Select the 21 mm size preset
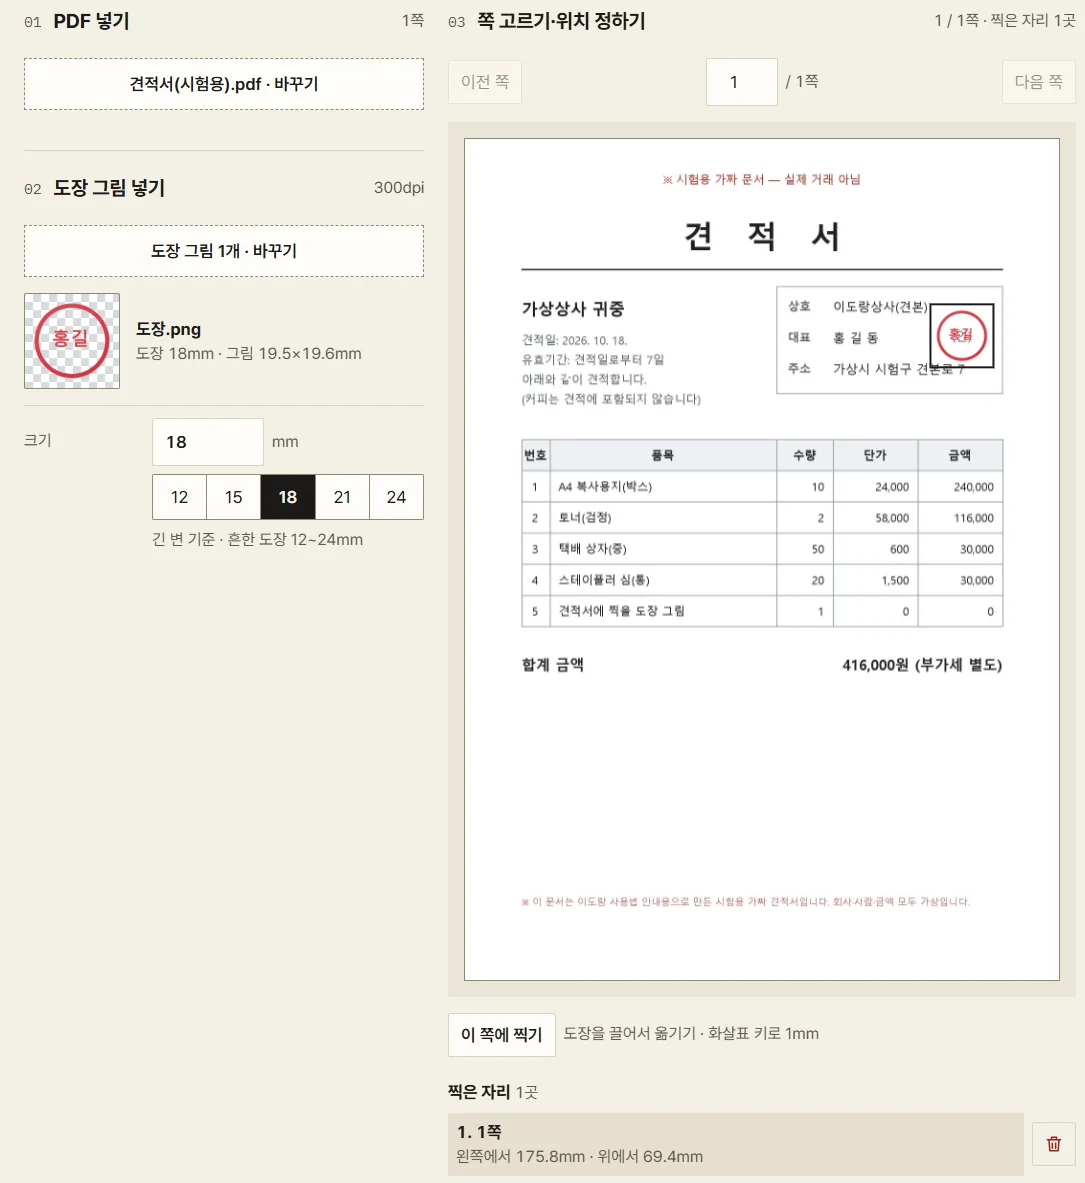 [x=342, y=497]
